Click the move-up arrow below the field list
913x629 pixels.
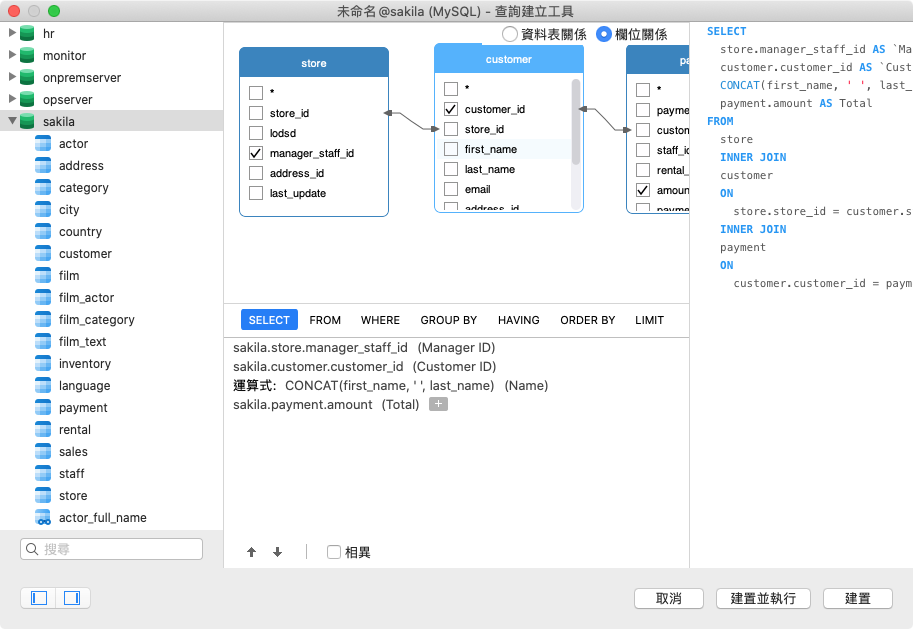(x=250, y=551)
